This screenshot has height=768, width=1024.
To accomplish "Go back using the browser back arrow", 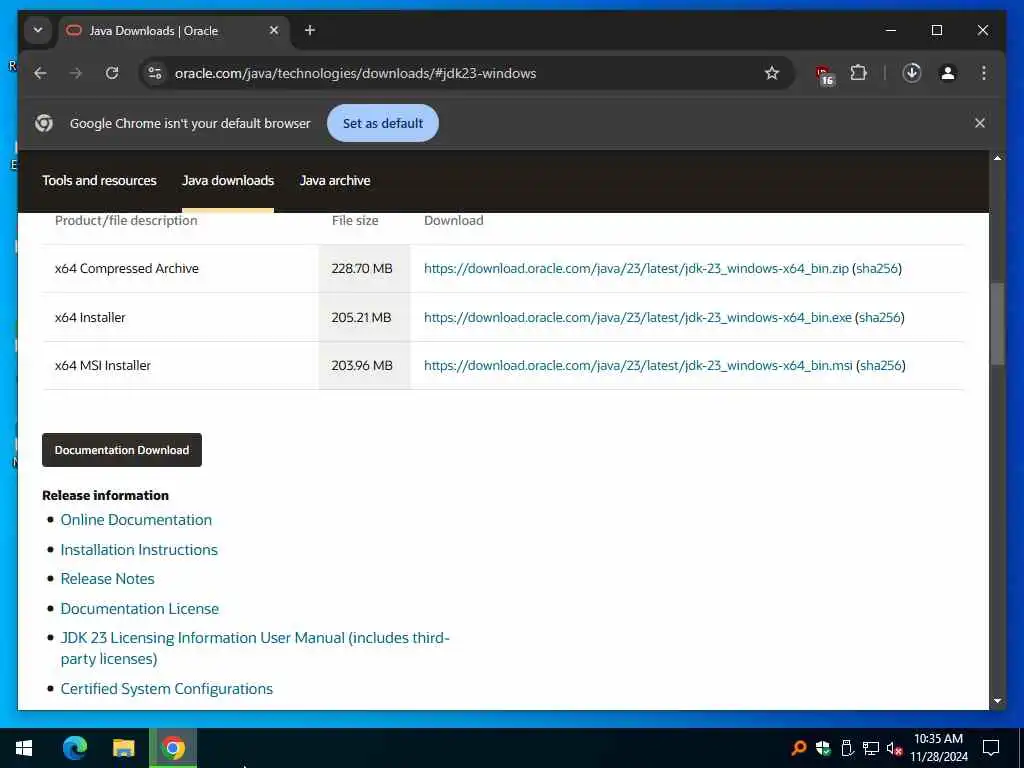I will click(40, 73).
